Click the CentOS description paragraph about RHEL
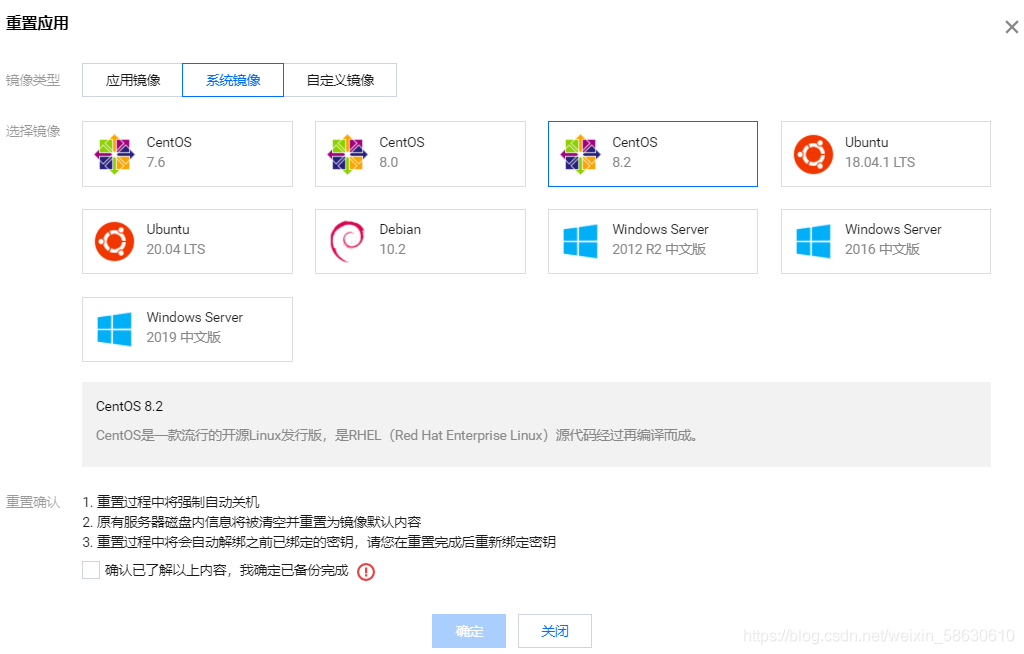This screenshot has width=1024, height=654. 396,435
